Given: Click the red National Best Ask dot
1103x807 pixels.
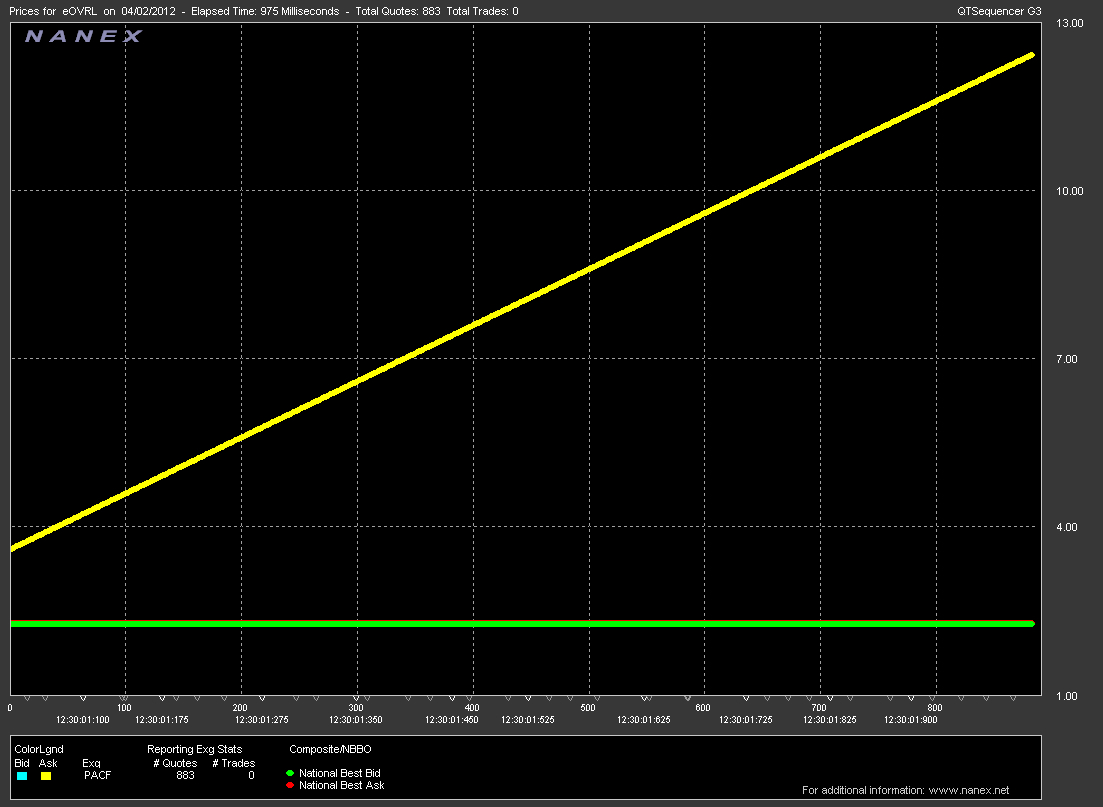Looking at the screenshot, I should 290,786.
